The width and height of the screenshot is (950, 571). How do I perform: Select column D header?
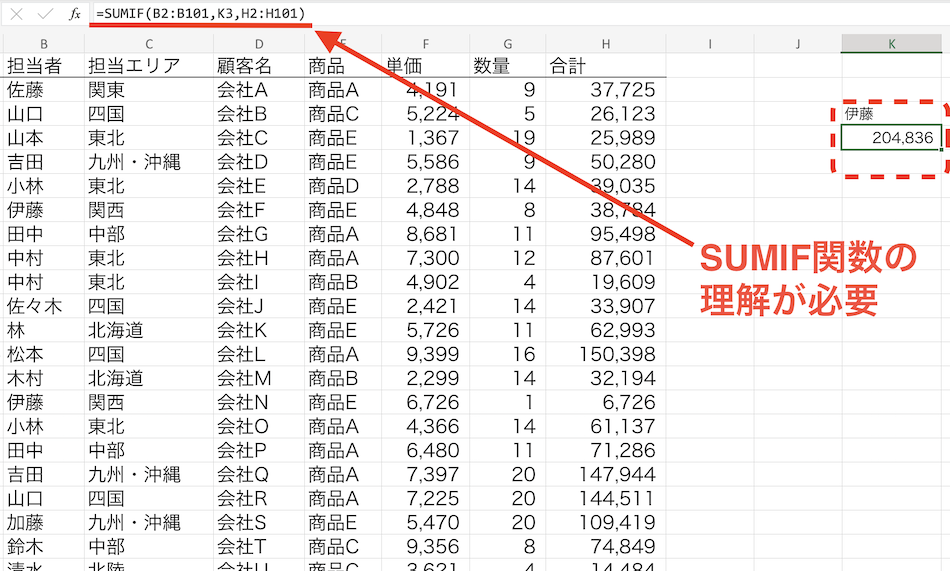pyautogui.click(x=259, y=44)
